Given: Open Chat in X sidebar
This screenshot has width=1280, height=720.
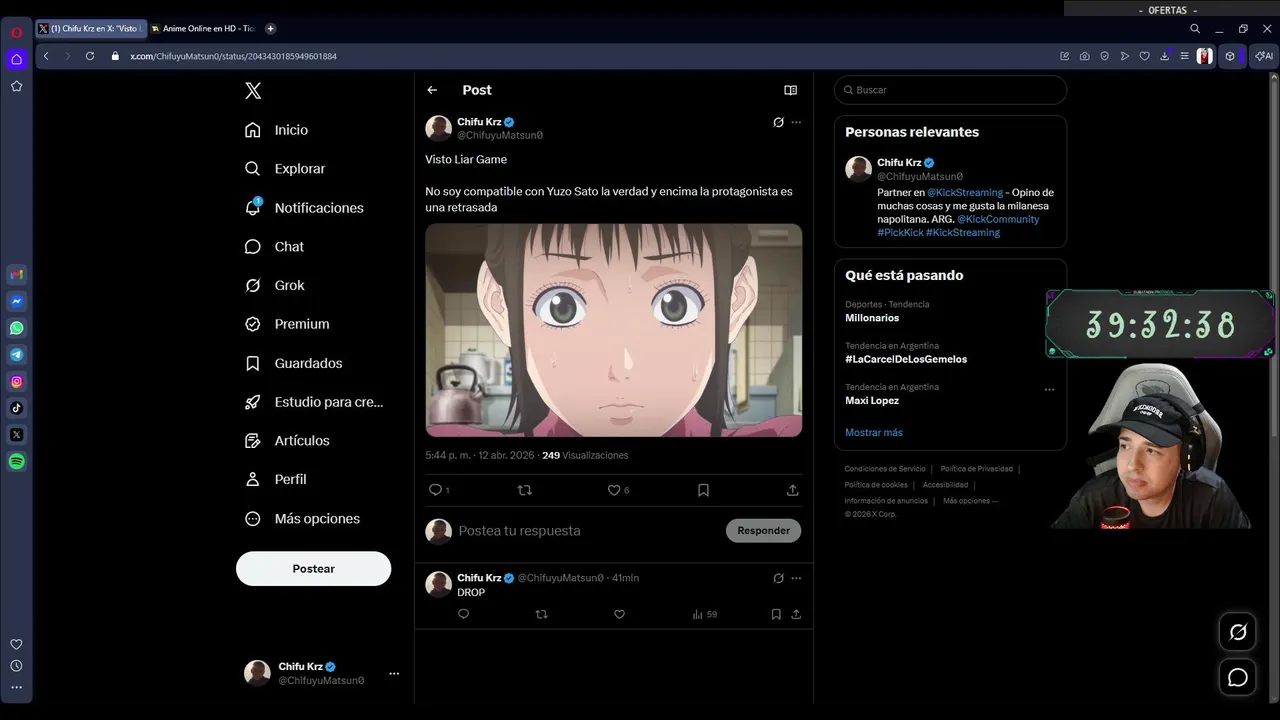Looking at the screenshot, I should 274,247.
